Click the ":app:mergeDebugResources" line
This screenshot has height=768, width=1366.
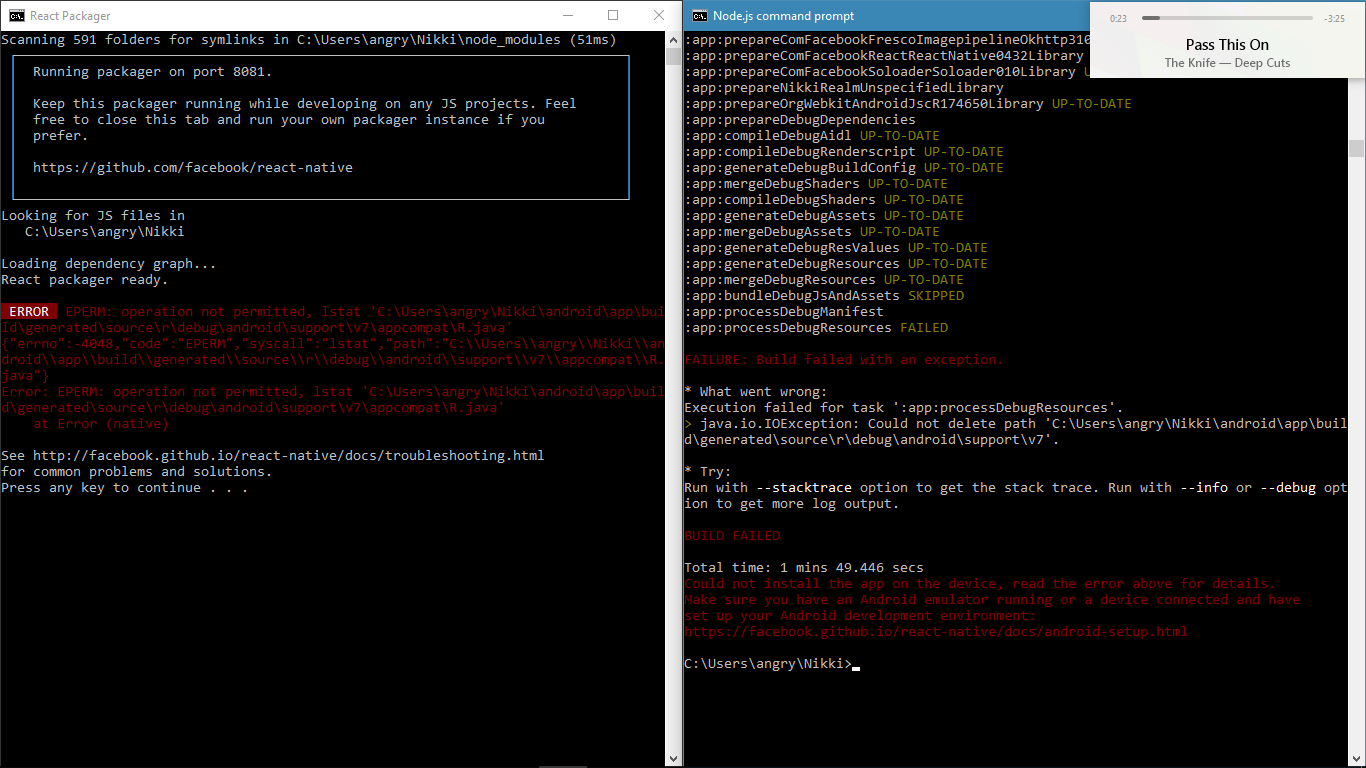point(824,280)
